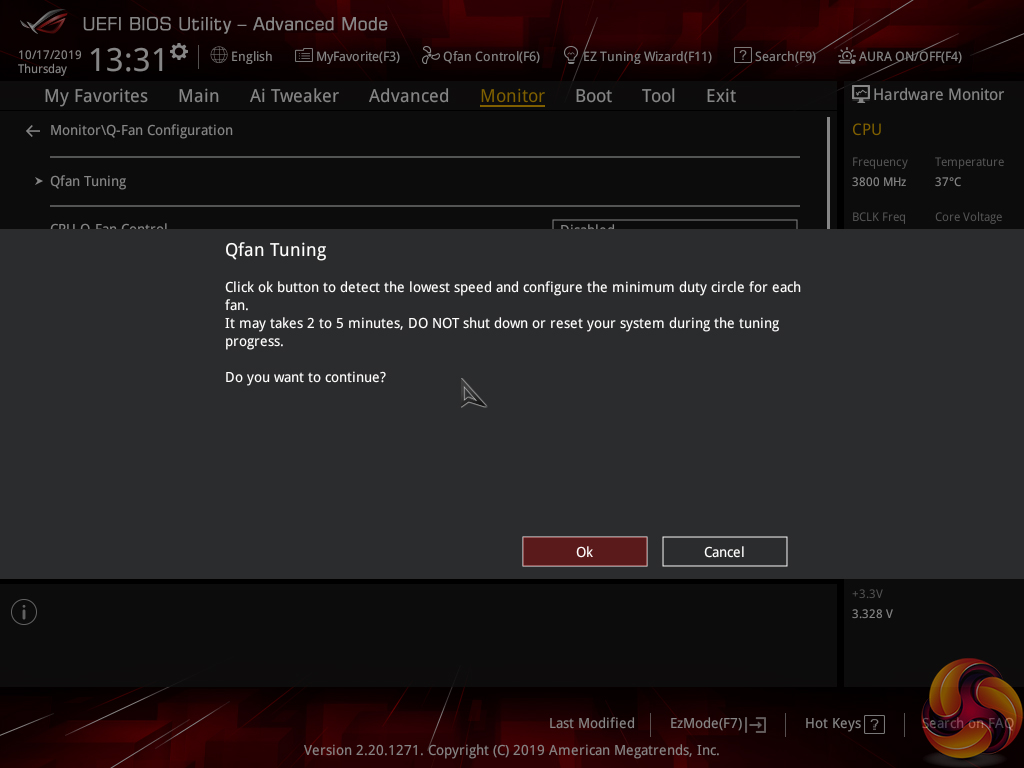
Task: Switch to the Ai Tweaker tab
Action: click(294, 95)
